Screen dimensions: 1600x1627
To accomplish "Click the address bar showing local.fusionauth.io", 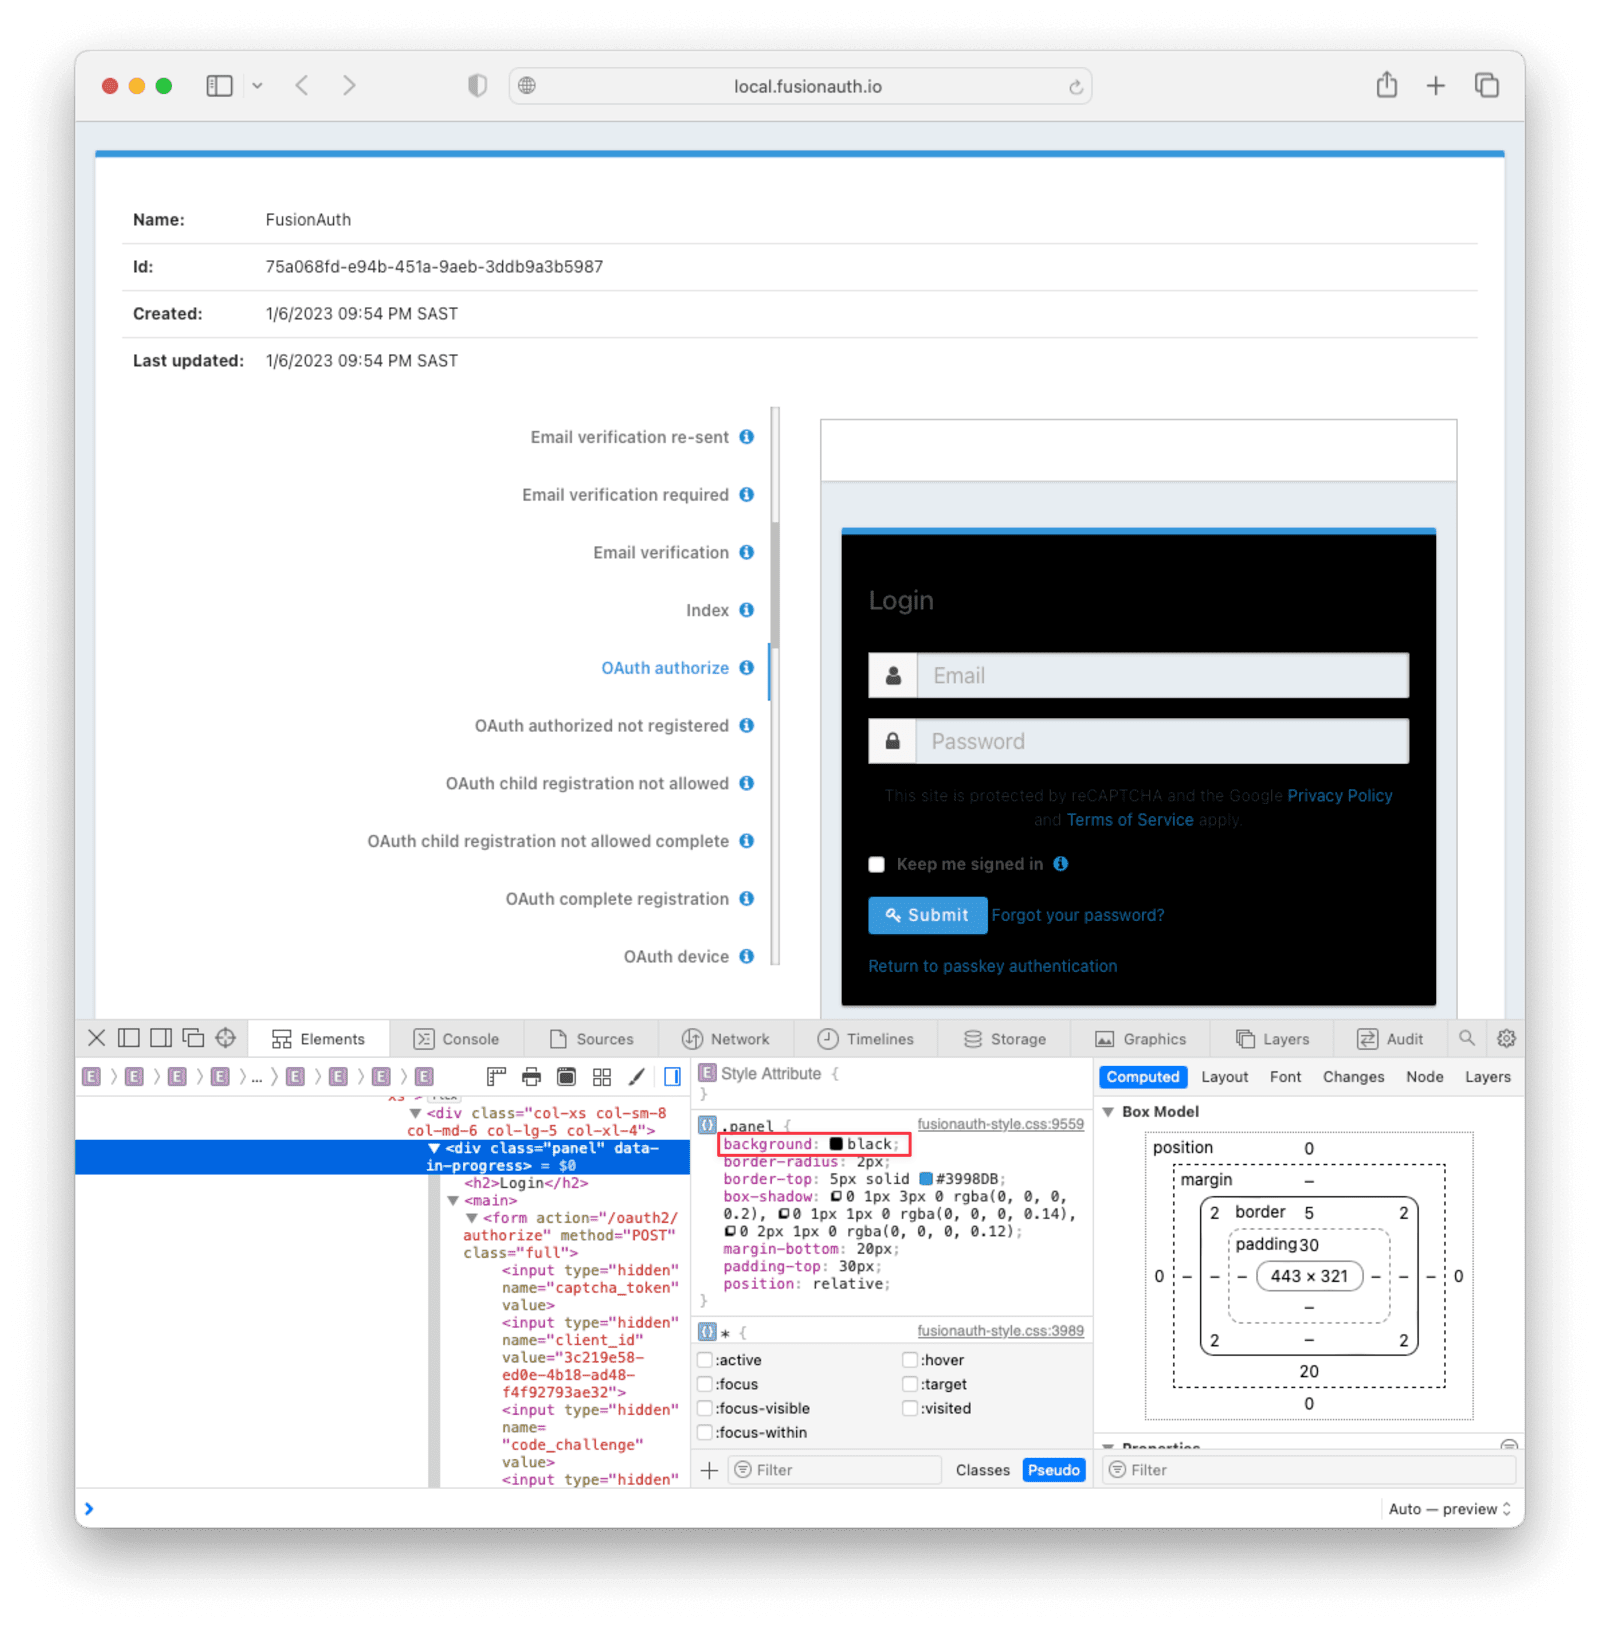I will 800,86.
